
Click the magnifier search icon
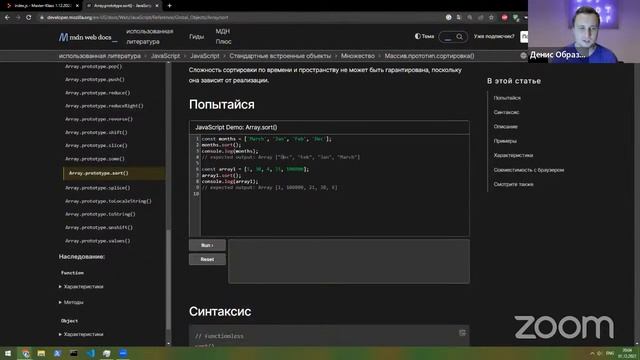[x=460, y=37]
